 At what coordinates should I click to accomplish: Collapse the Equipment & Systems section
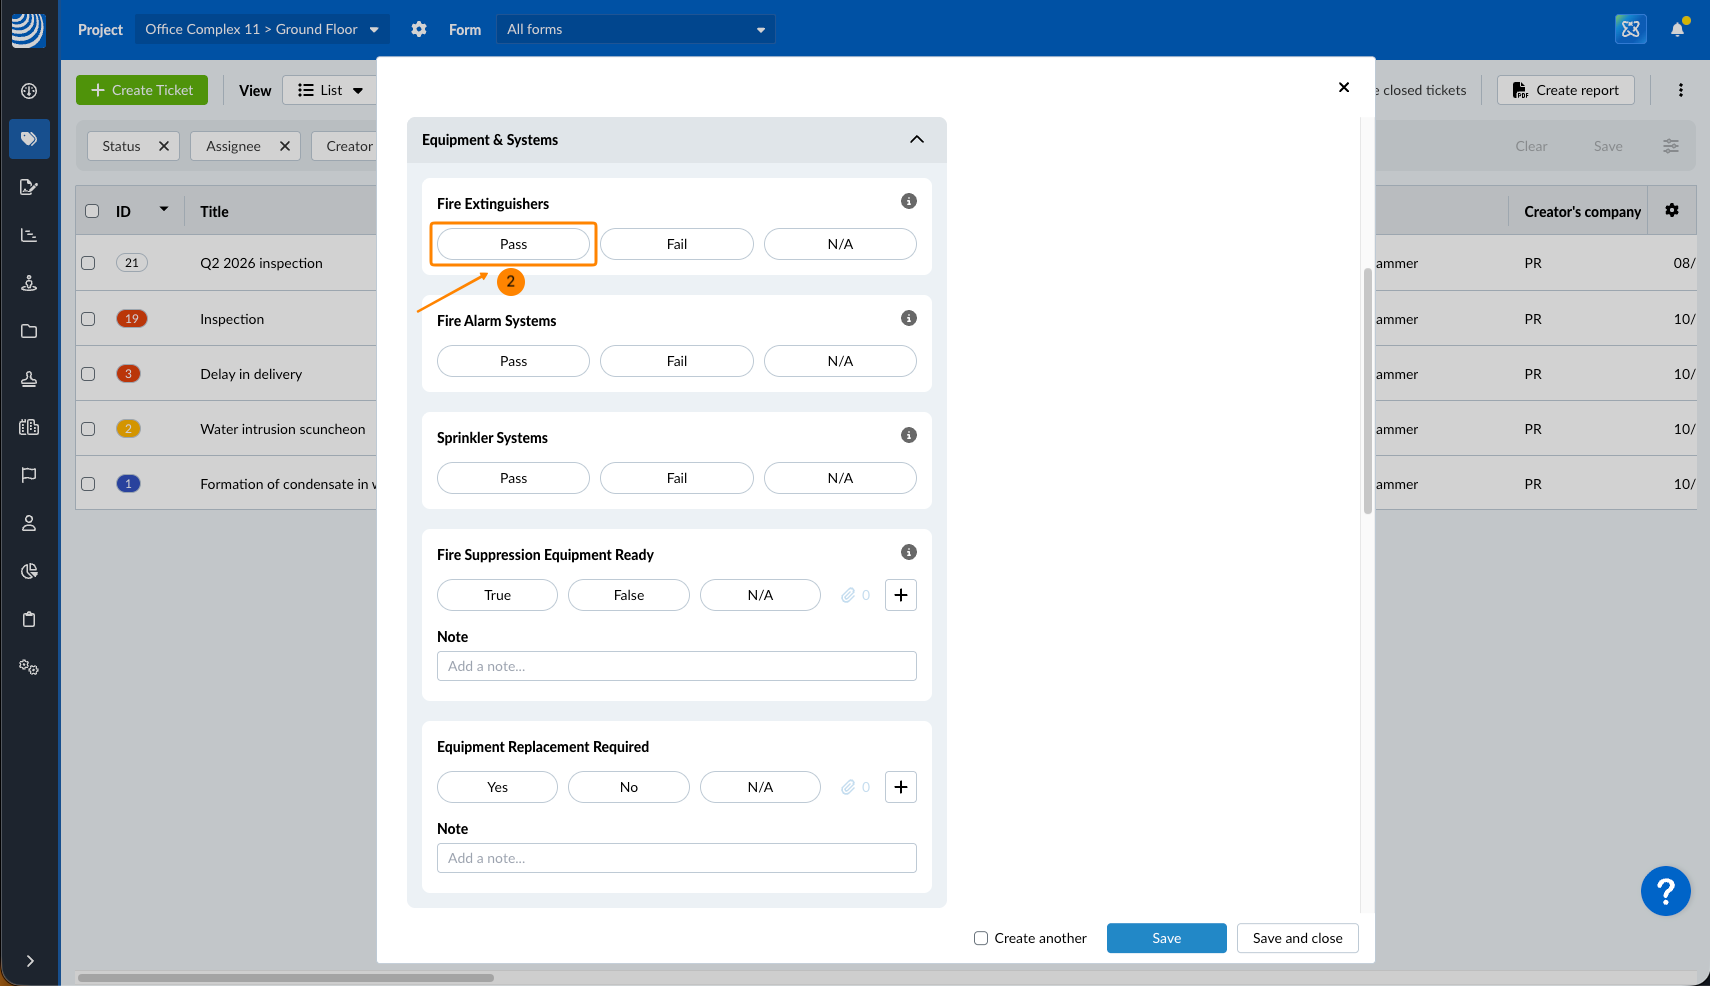[x=916, y=140]
